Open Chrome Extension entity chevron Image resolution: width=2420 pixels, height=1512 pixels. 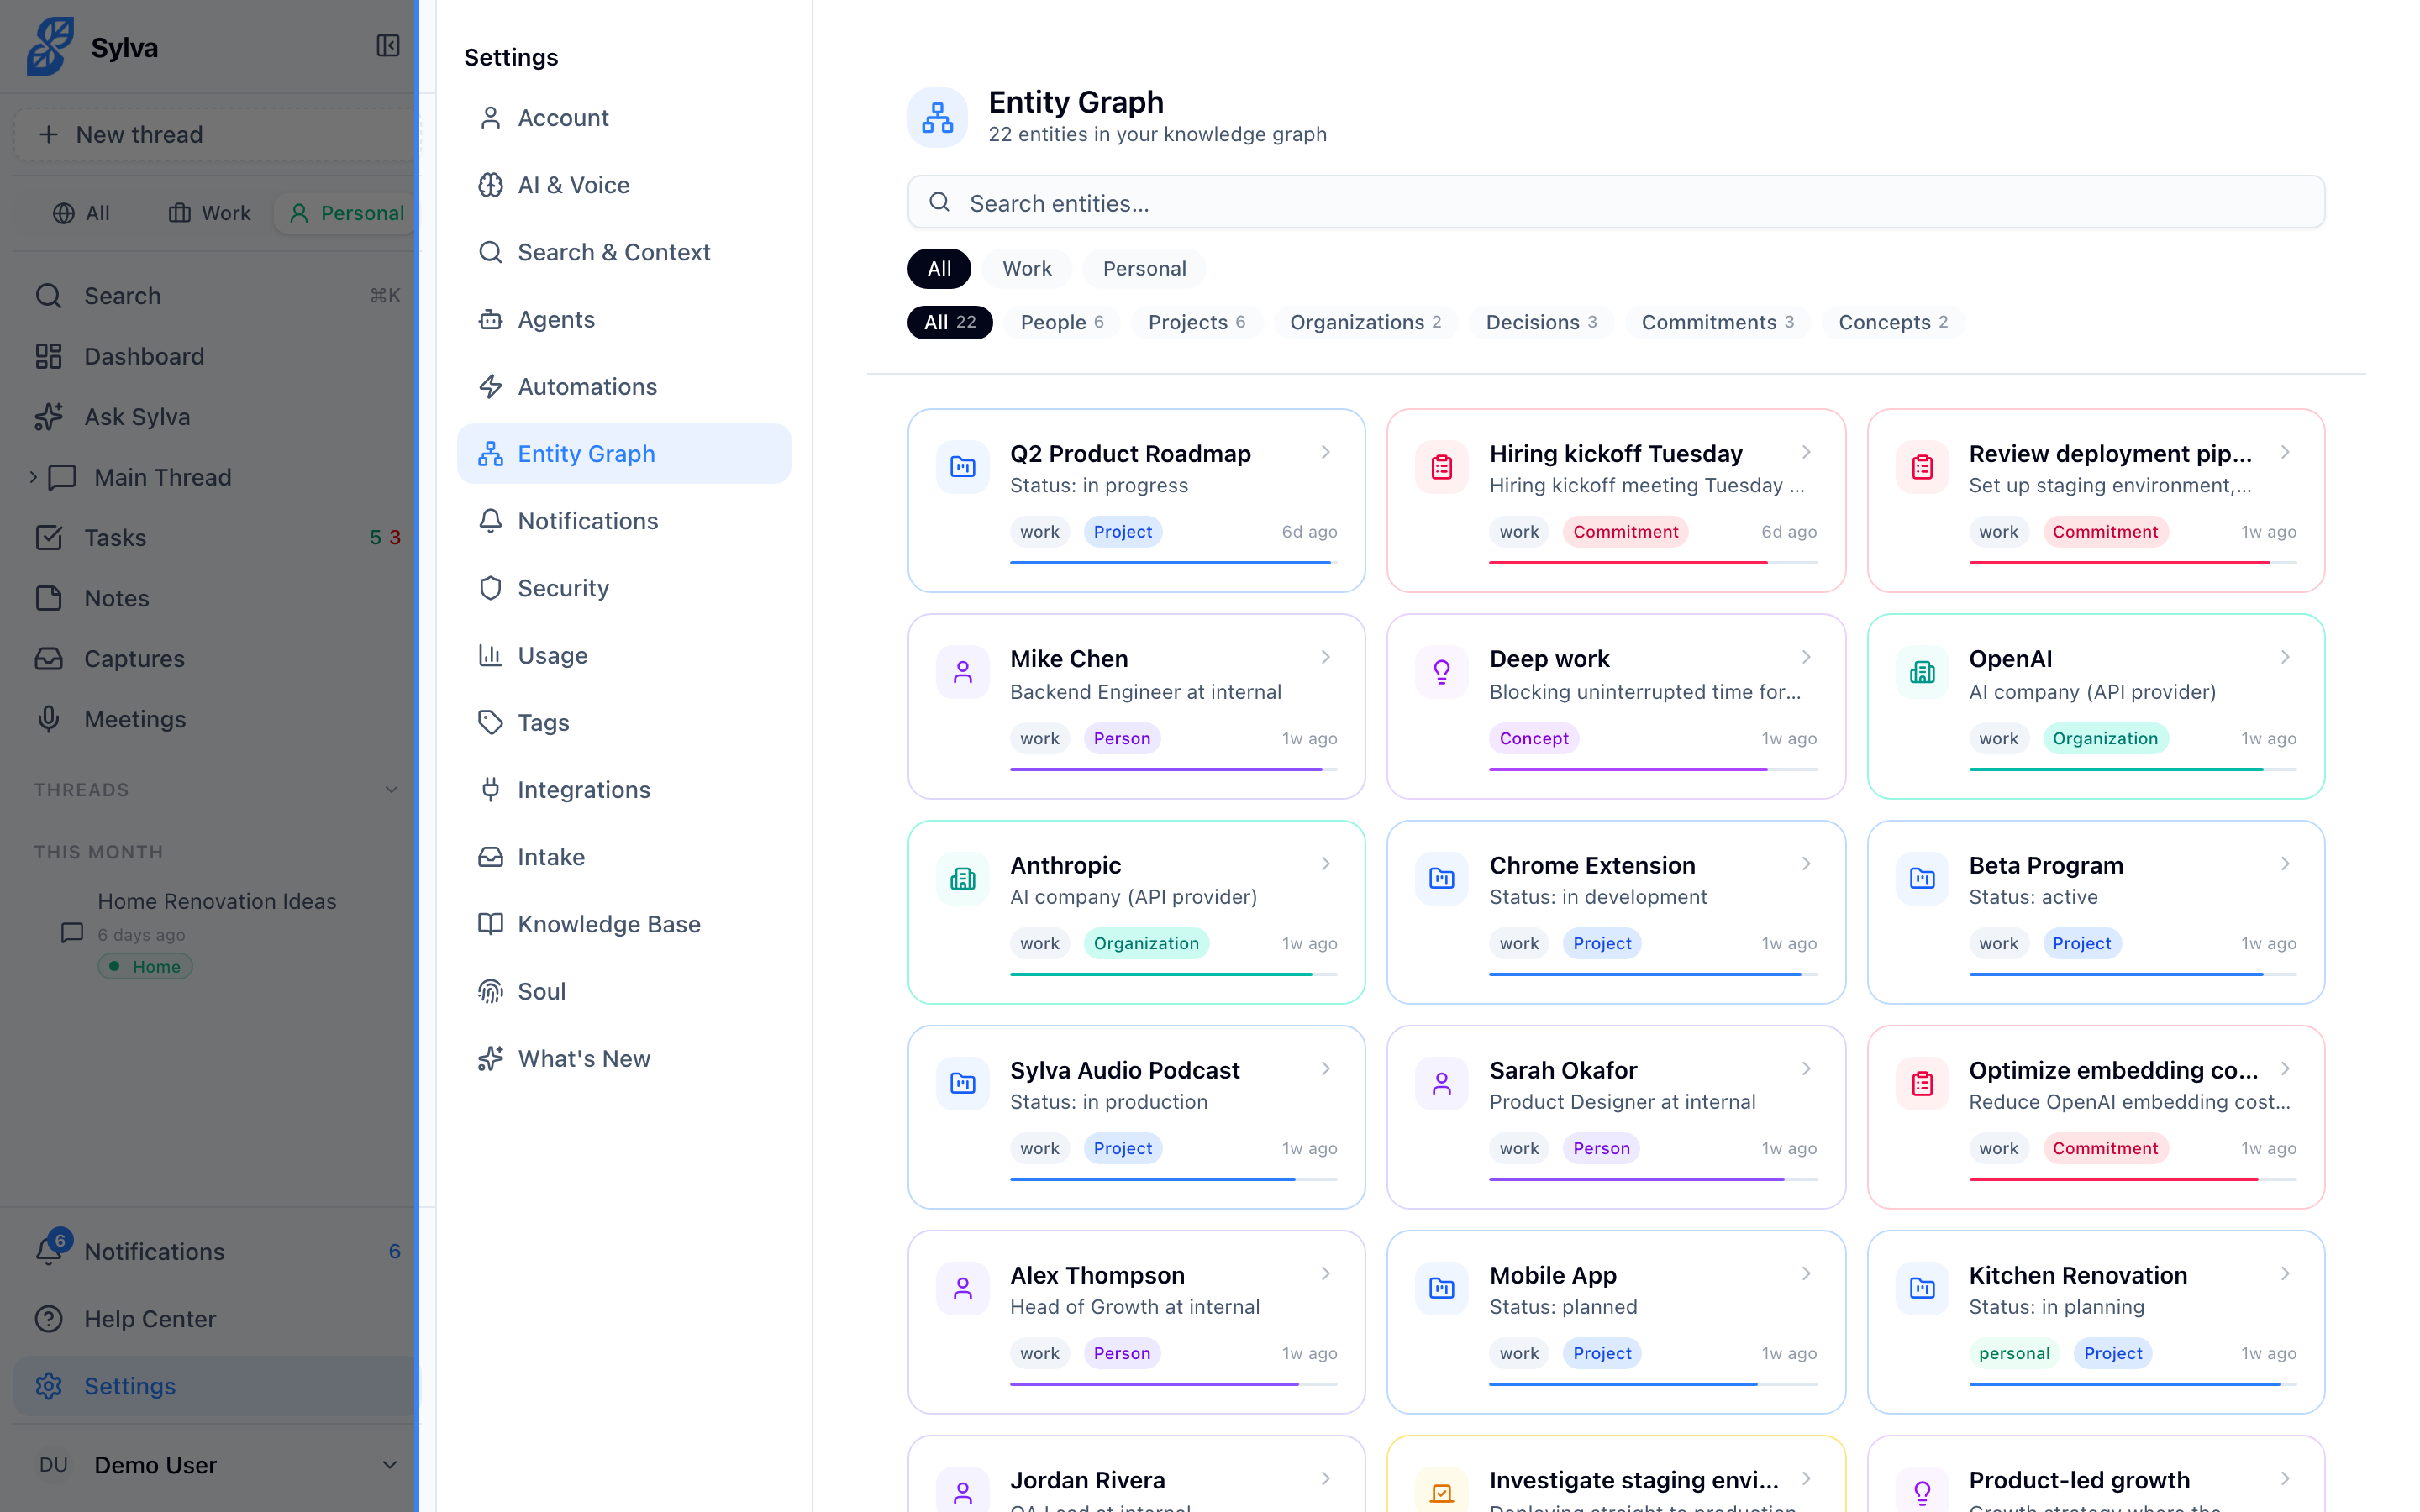point(1806,864)
